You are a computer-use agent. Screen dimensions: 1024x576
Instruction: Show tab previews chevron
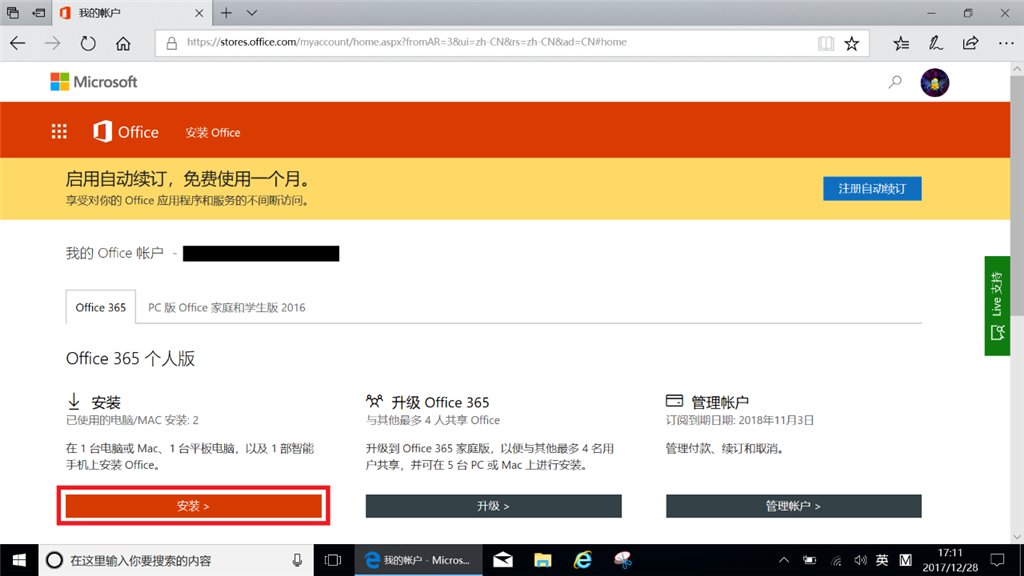click(x=251, y=13)
